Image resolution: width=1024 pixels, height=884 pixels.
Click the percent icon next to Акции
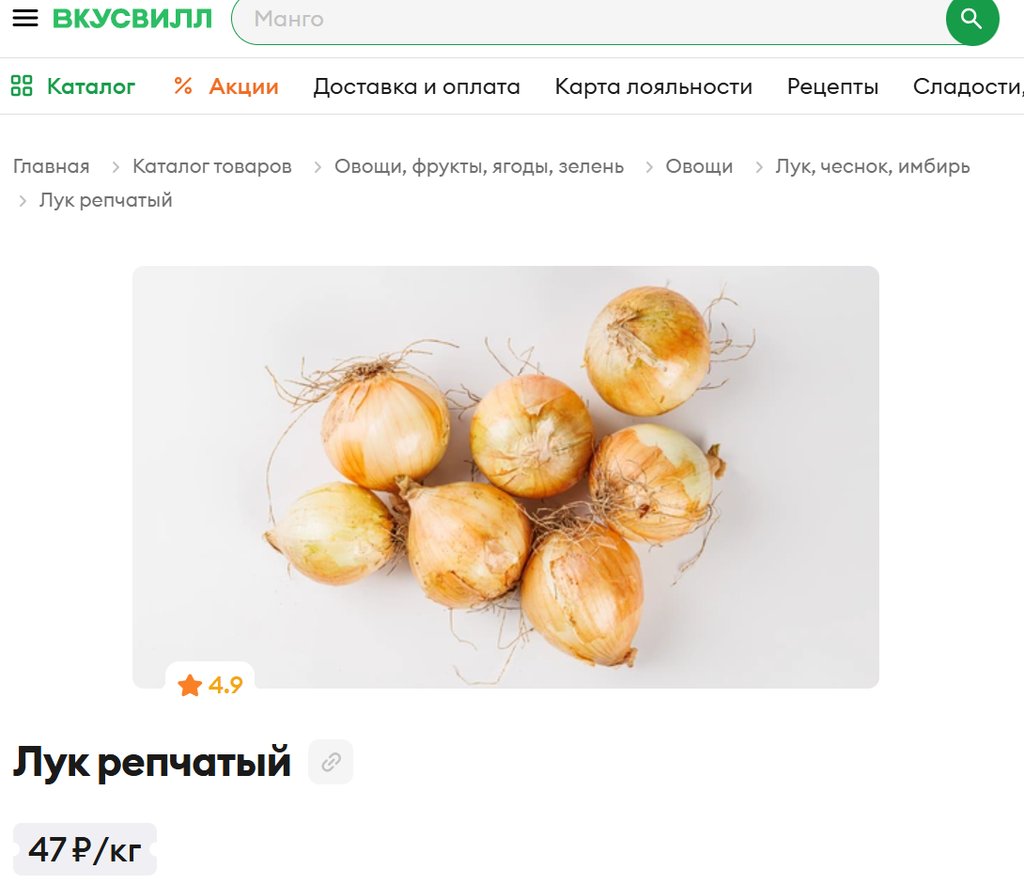tap(183, 86)
